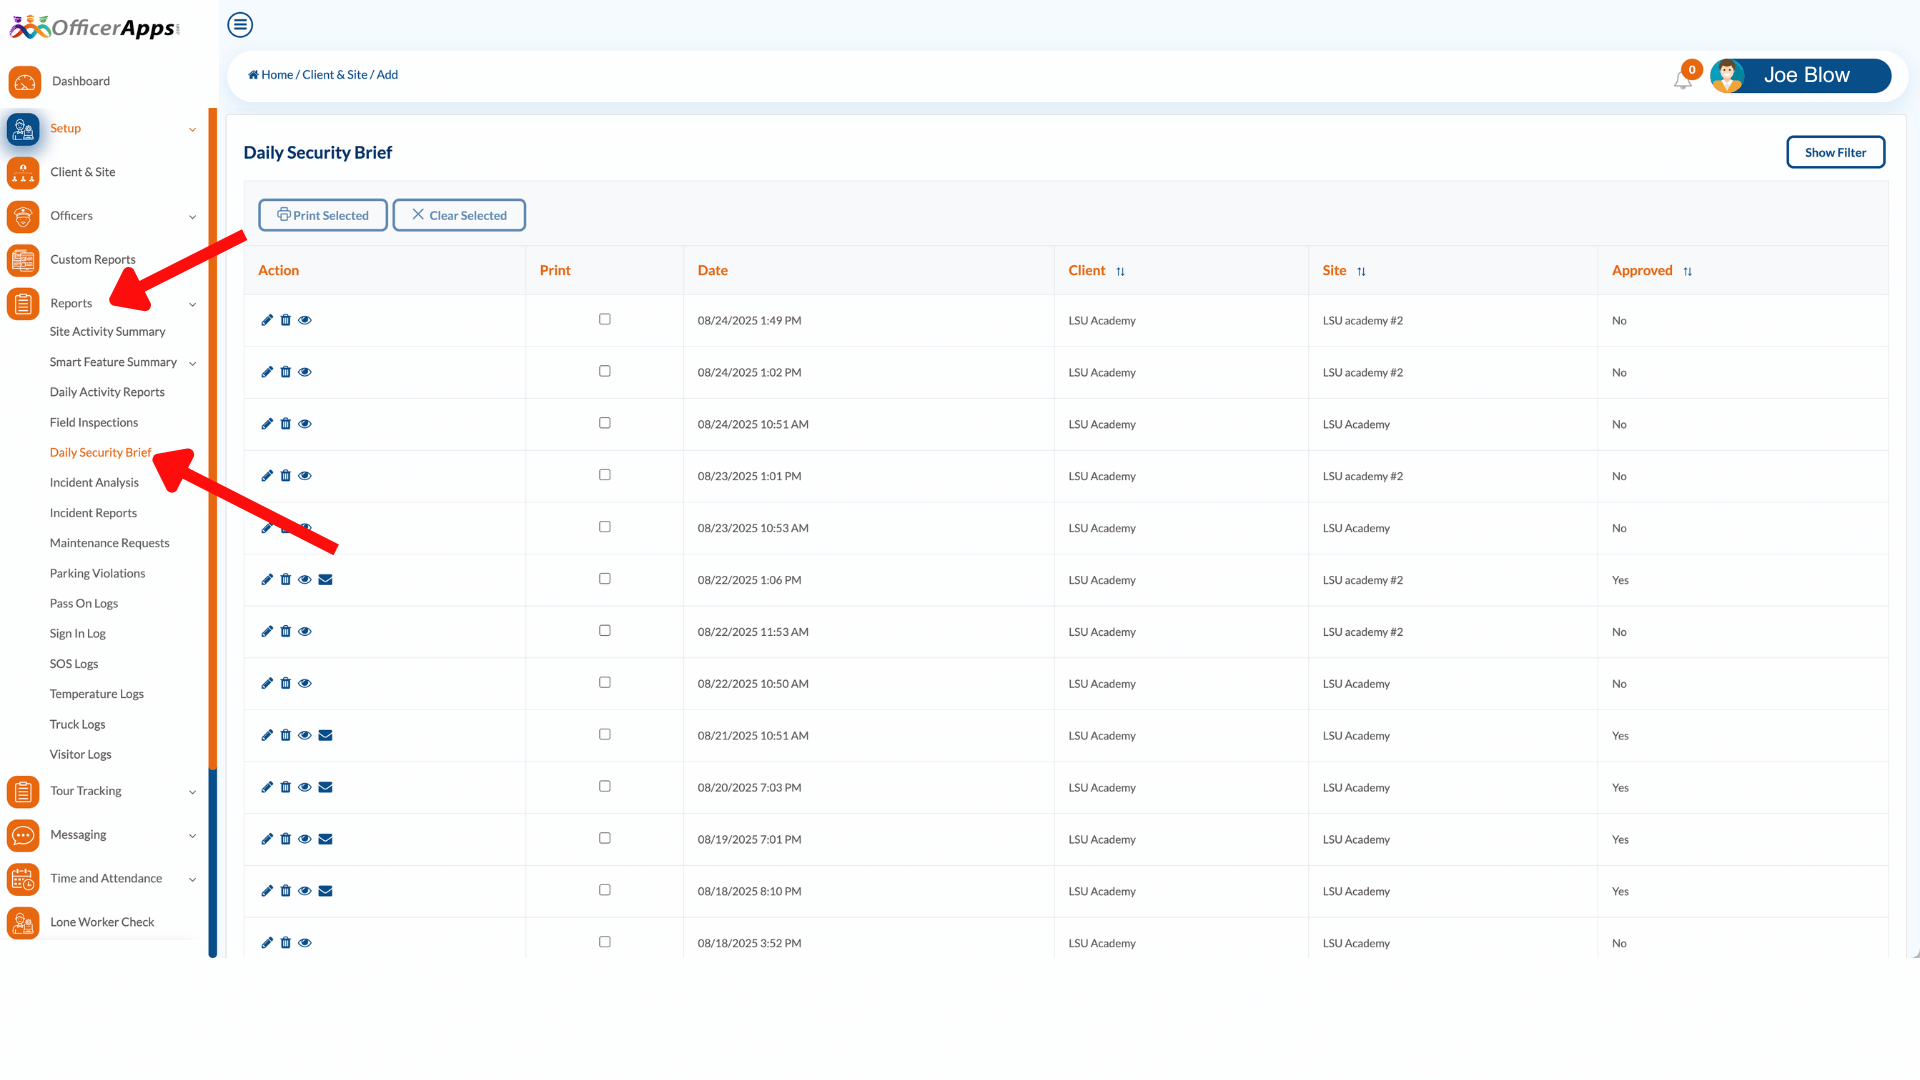
Task: Expand Smart Feature Summary submenu
Action: 192,363
